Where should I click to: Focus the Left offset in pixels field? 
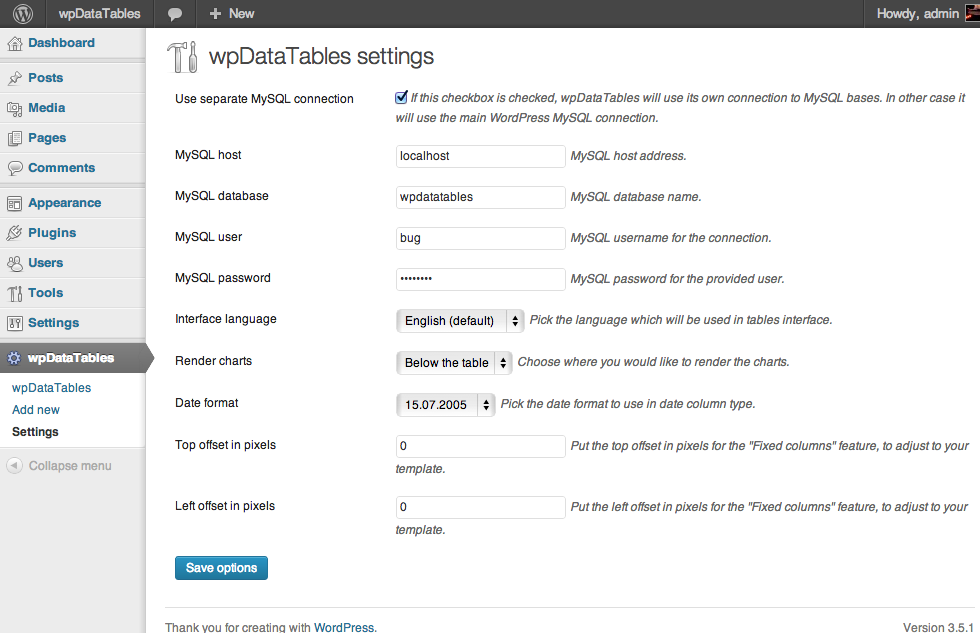(481, 507)
